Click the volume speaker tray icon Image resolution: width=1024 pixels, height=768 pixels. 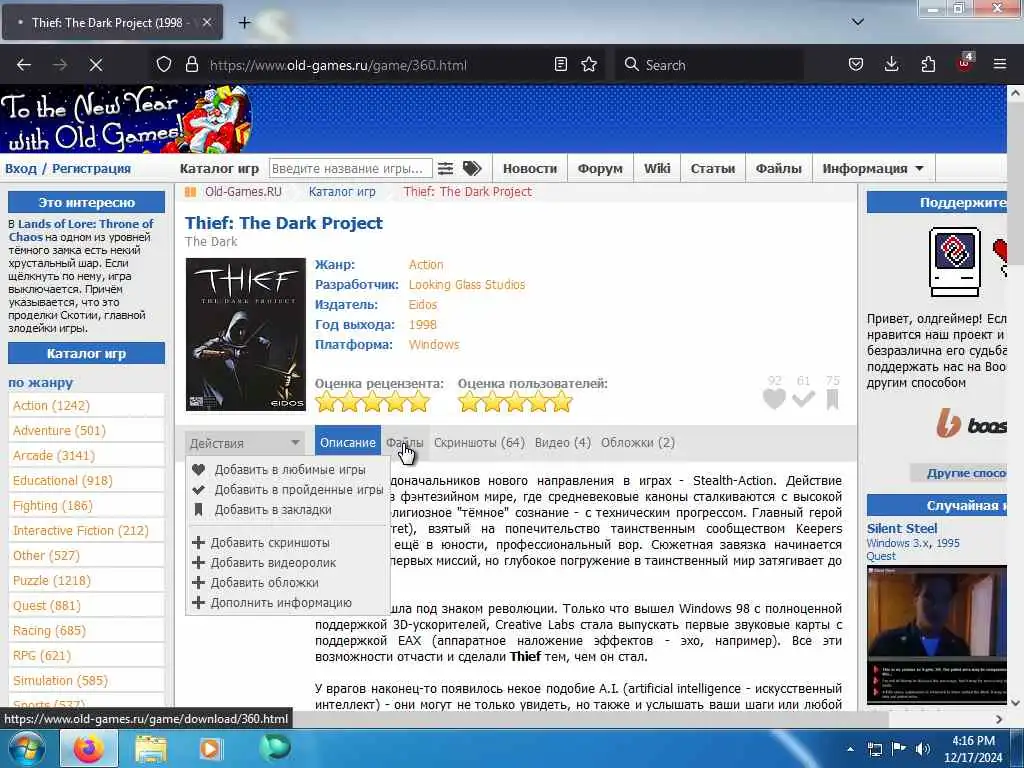click(x=923, y=749)
